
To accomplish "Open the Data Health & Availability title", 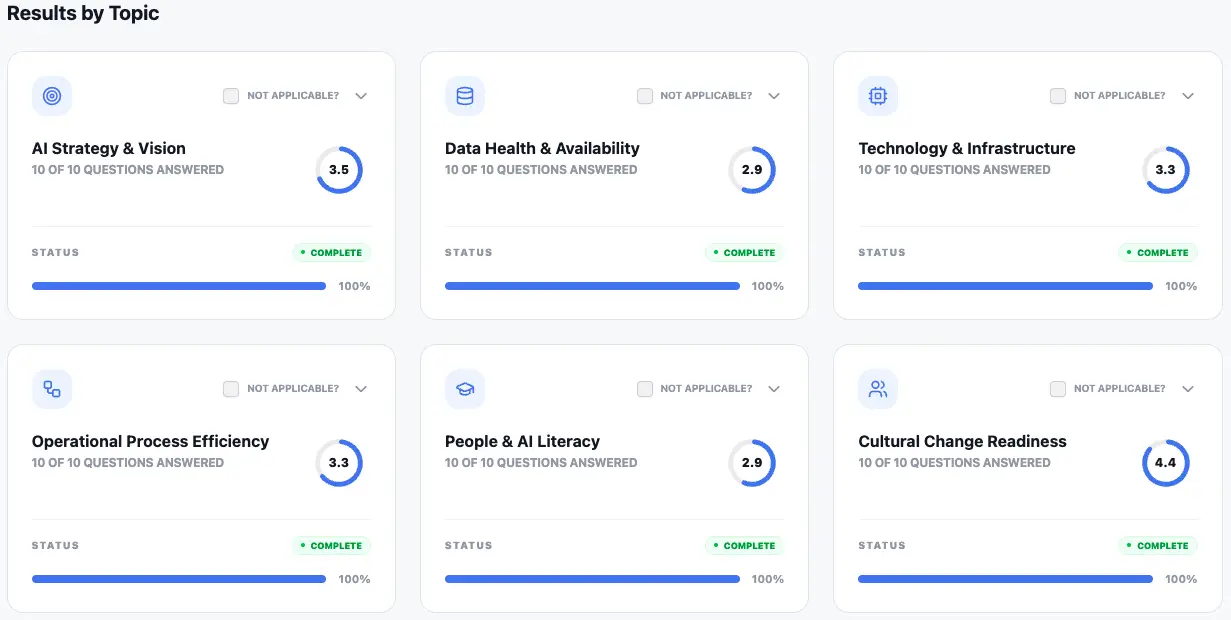I will pos(542,148).
